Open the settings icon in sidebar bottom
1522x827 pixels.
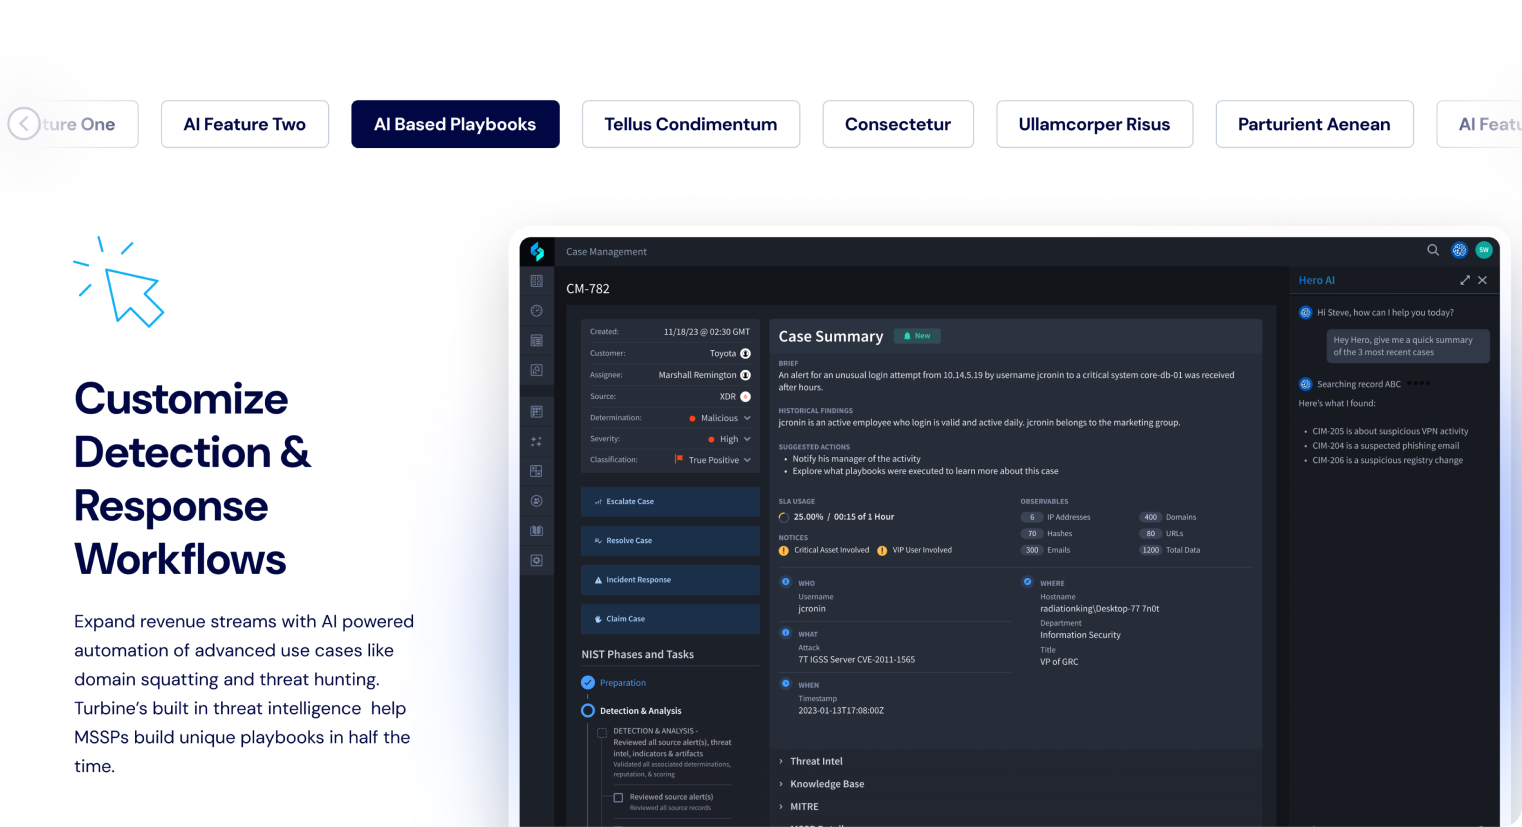click(x=537, y=561)
